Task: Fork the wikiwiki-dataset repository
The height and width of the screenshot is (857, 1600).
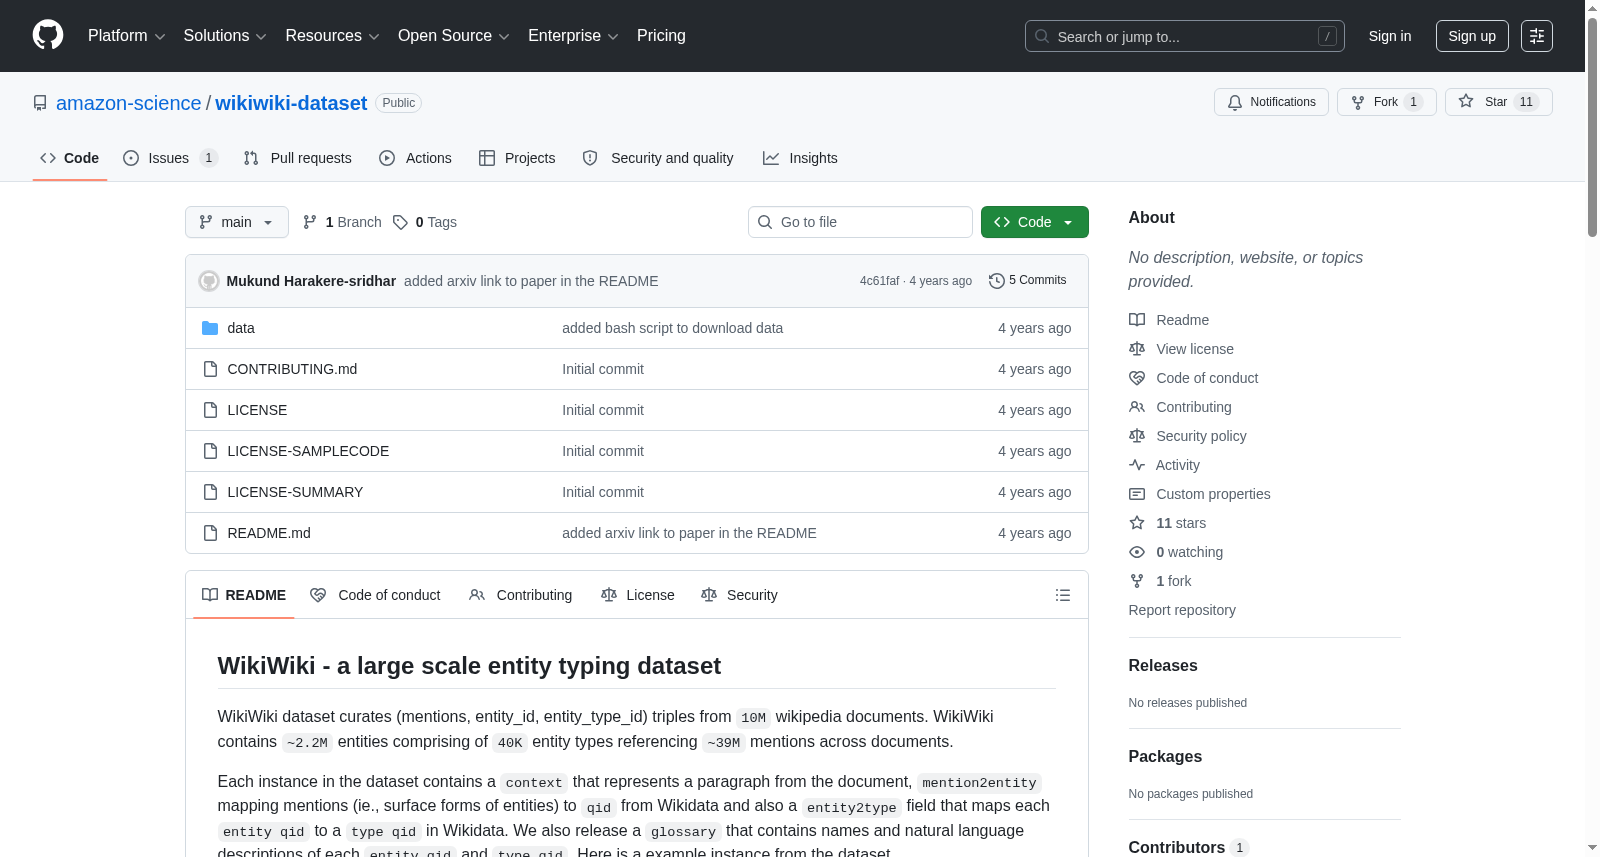Action: pyautogui.click(x=1387, y=102)
